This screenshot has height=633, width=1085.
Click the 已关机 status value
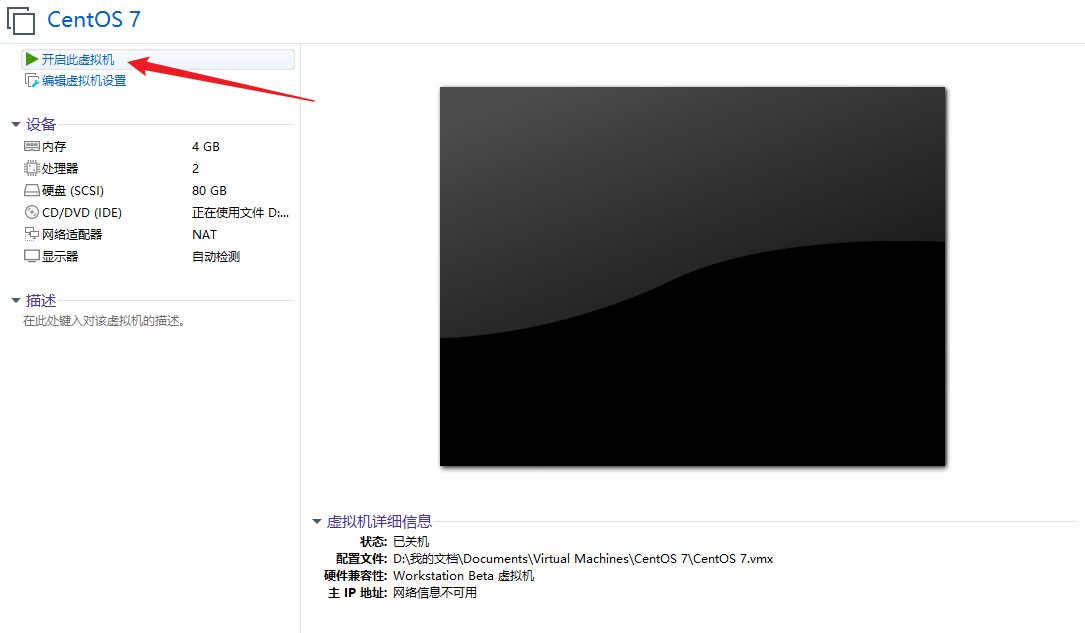click(x=411, y=542)
